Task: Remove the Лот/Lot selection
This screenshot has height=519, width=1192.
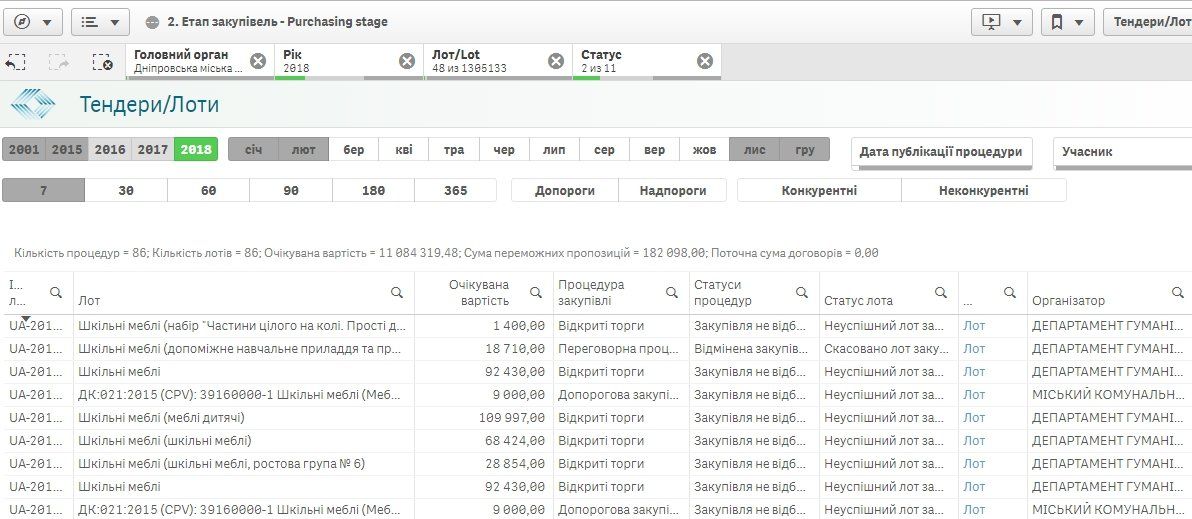Action: tap(556, 62)
